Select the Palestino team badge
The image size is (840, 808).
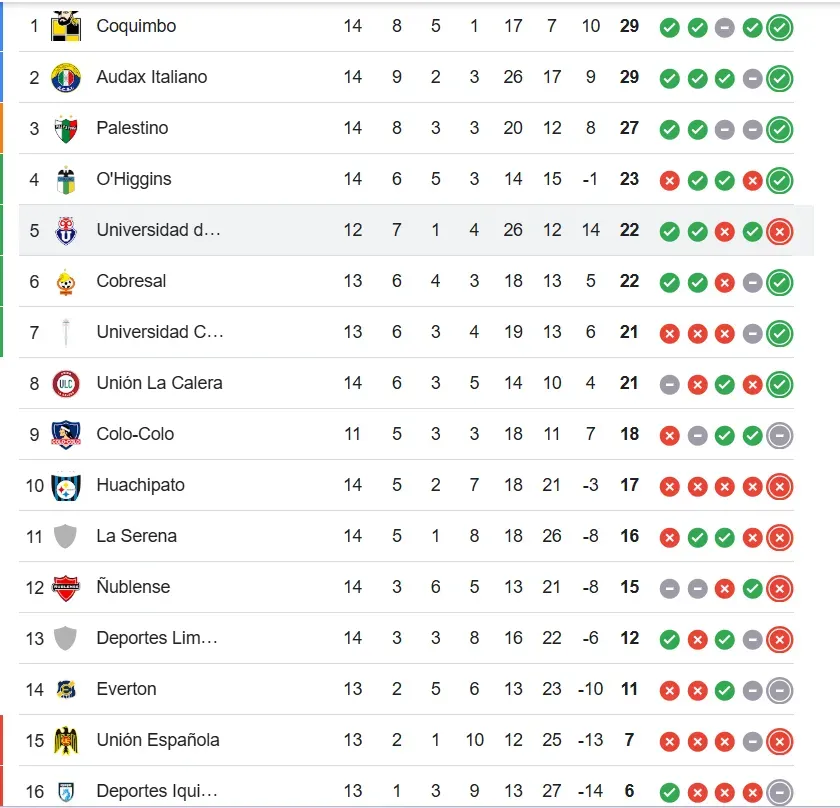(65, 128)
